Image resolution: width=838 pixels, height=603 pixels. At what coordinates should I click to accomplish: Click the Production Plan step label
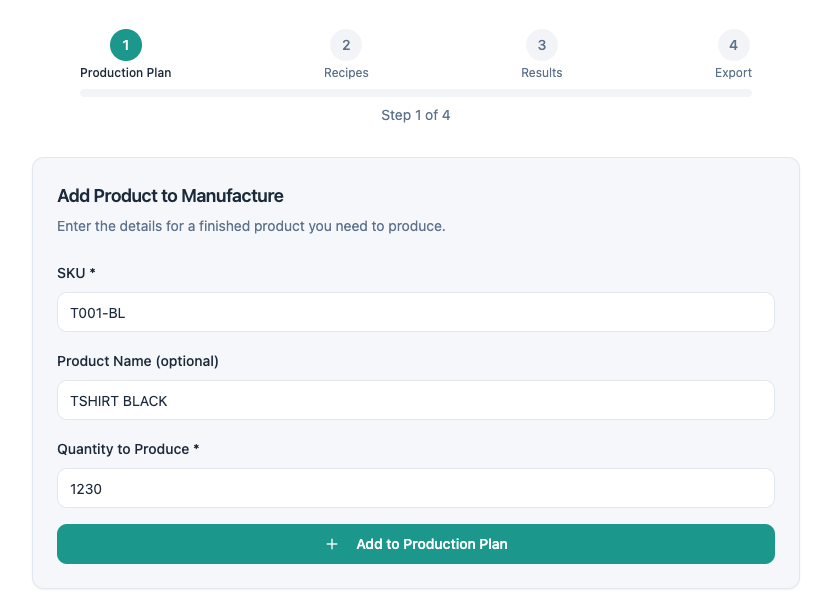(125, 72)
